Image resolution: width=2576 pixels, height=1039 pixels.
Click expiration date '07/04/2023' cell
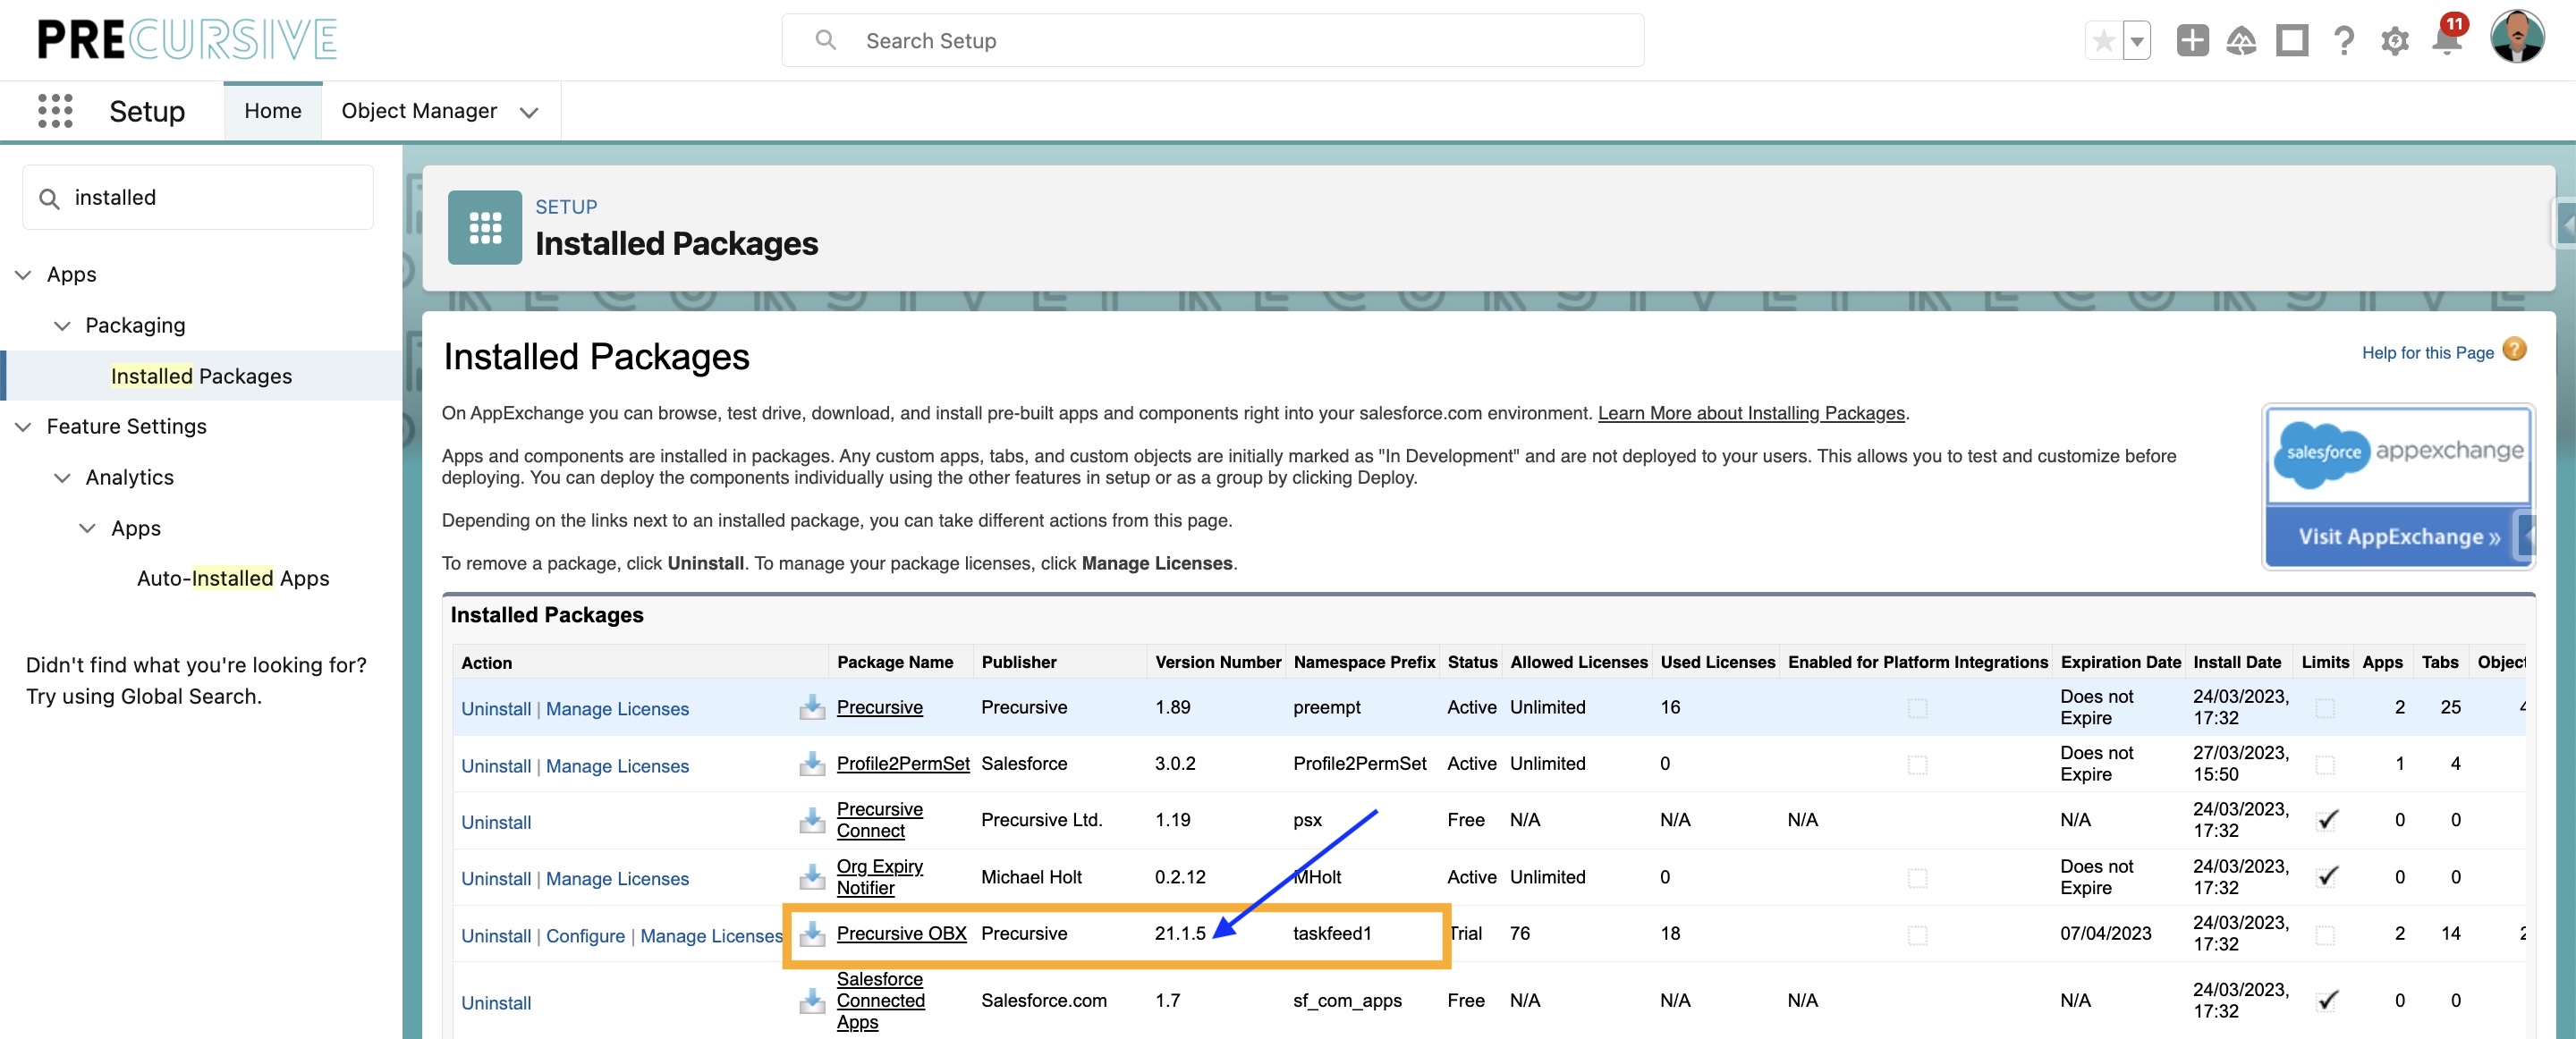click(x=2105, y=934)
